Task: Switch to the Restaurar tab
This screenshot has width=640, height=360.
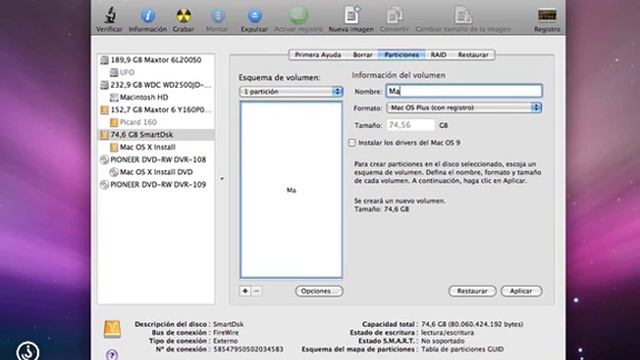Action: [x=473, y=55]
